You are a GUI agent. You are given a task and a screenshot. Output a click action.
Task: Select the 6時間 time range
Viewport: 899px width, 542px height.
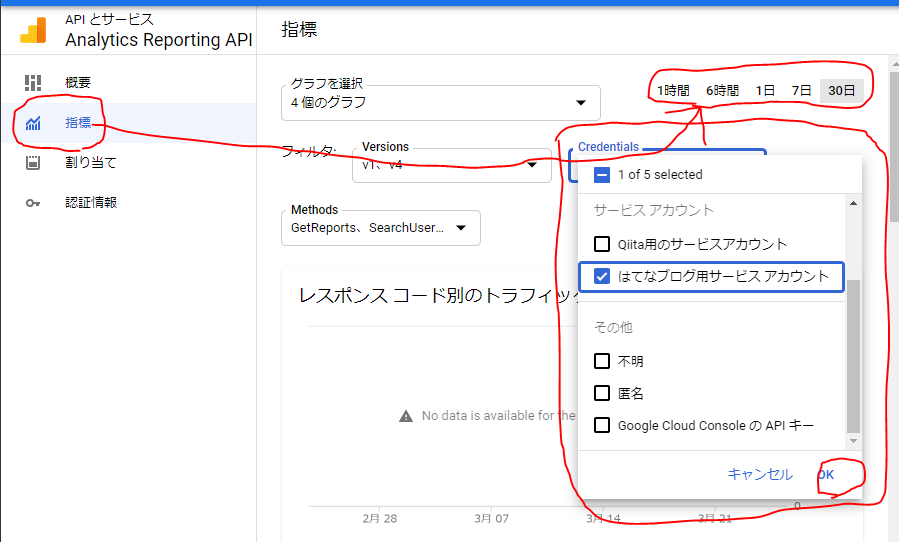click(722, 91)
